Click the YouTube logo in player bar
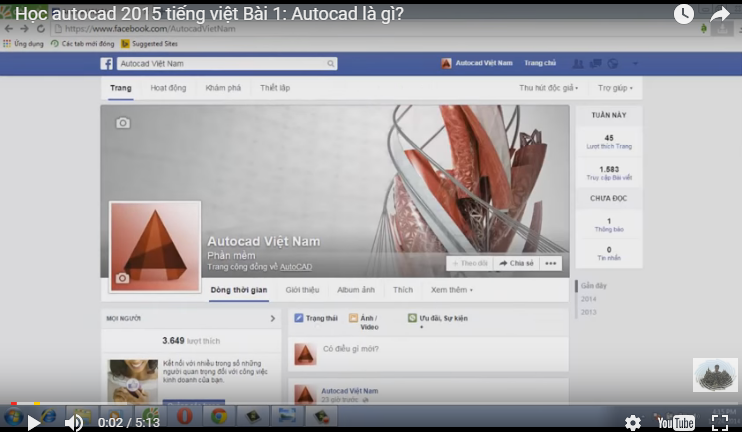This screenshot has width=742, height=432. (x=676, y=423)
